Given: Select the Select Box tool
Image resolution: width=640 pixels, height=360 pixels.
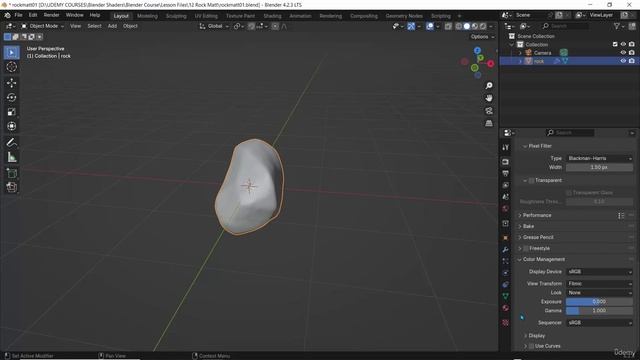Looking at the screenshot, I should (11, 53).
